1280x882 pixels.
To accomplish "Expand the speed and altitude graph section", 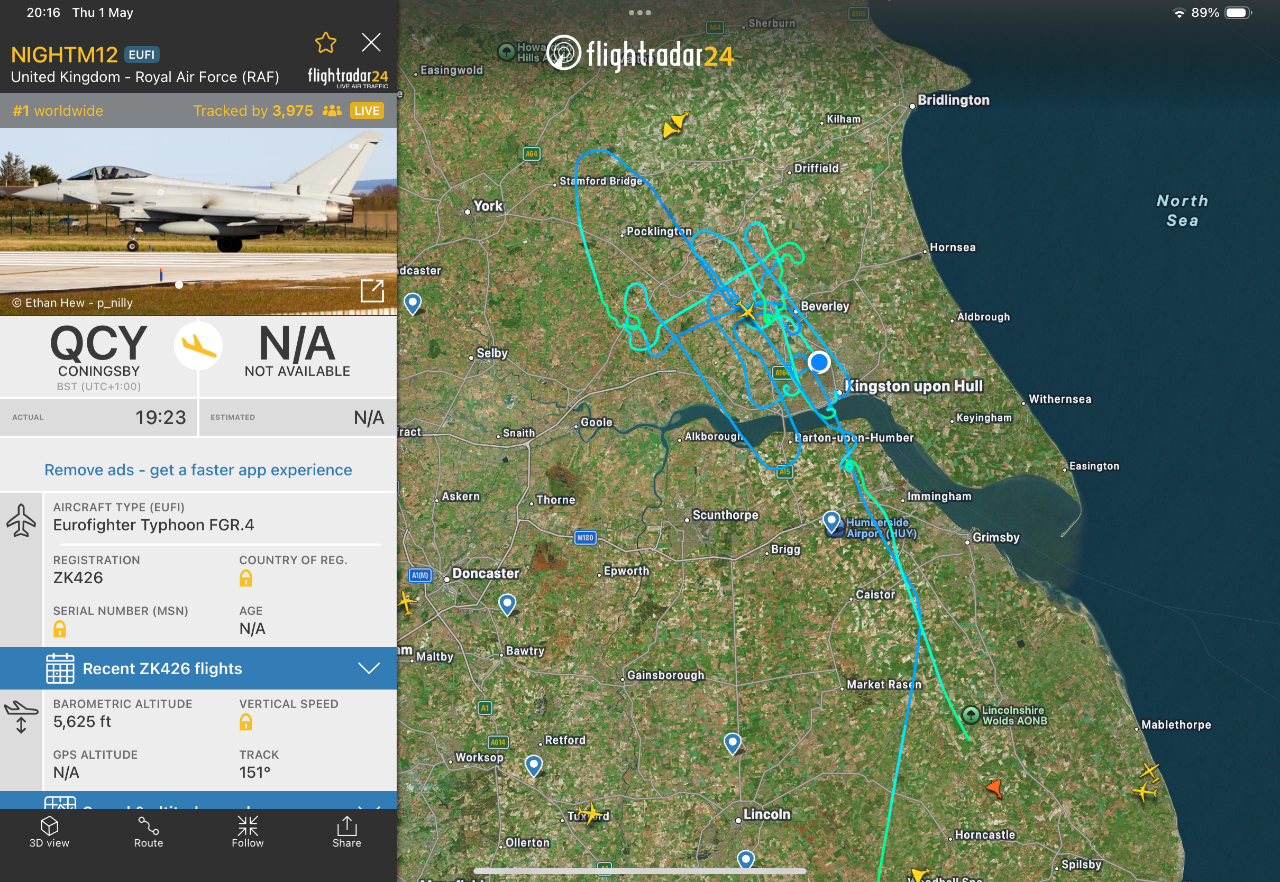I will (198, 801).
